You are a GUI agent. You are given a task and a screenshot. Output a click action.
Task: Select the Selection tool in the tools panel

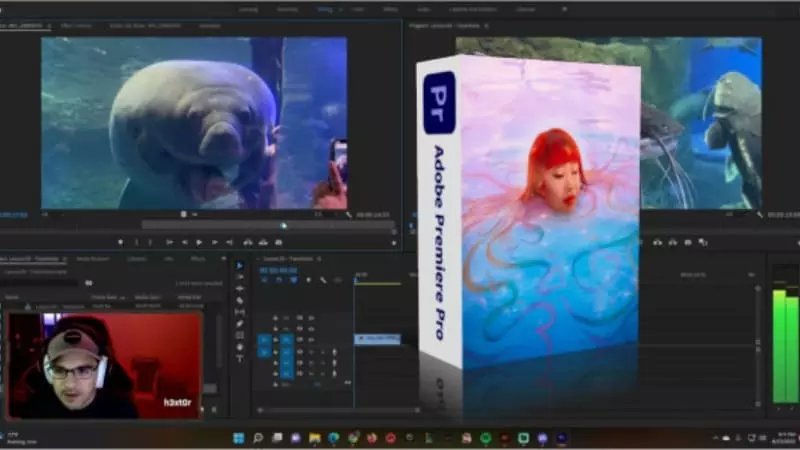pos(240,266)
